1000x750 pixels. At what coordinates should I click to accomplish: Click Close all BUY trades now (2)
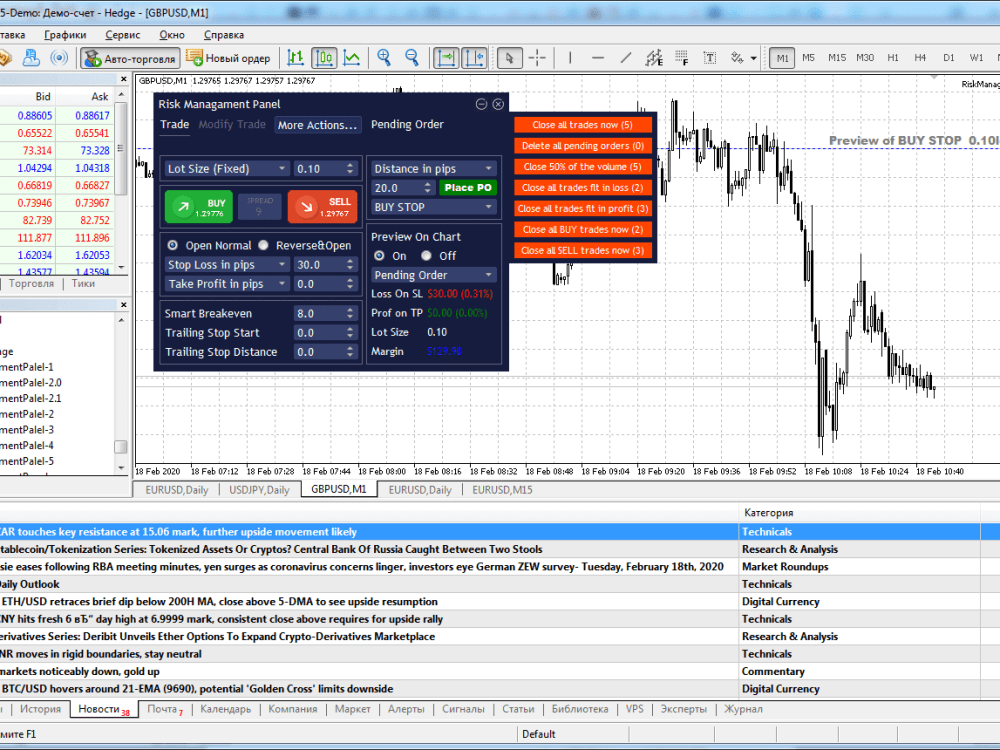tap(583, 230)
